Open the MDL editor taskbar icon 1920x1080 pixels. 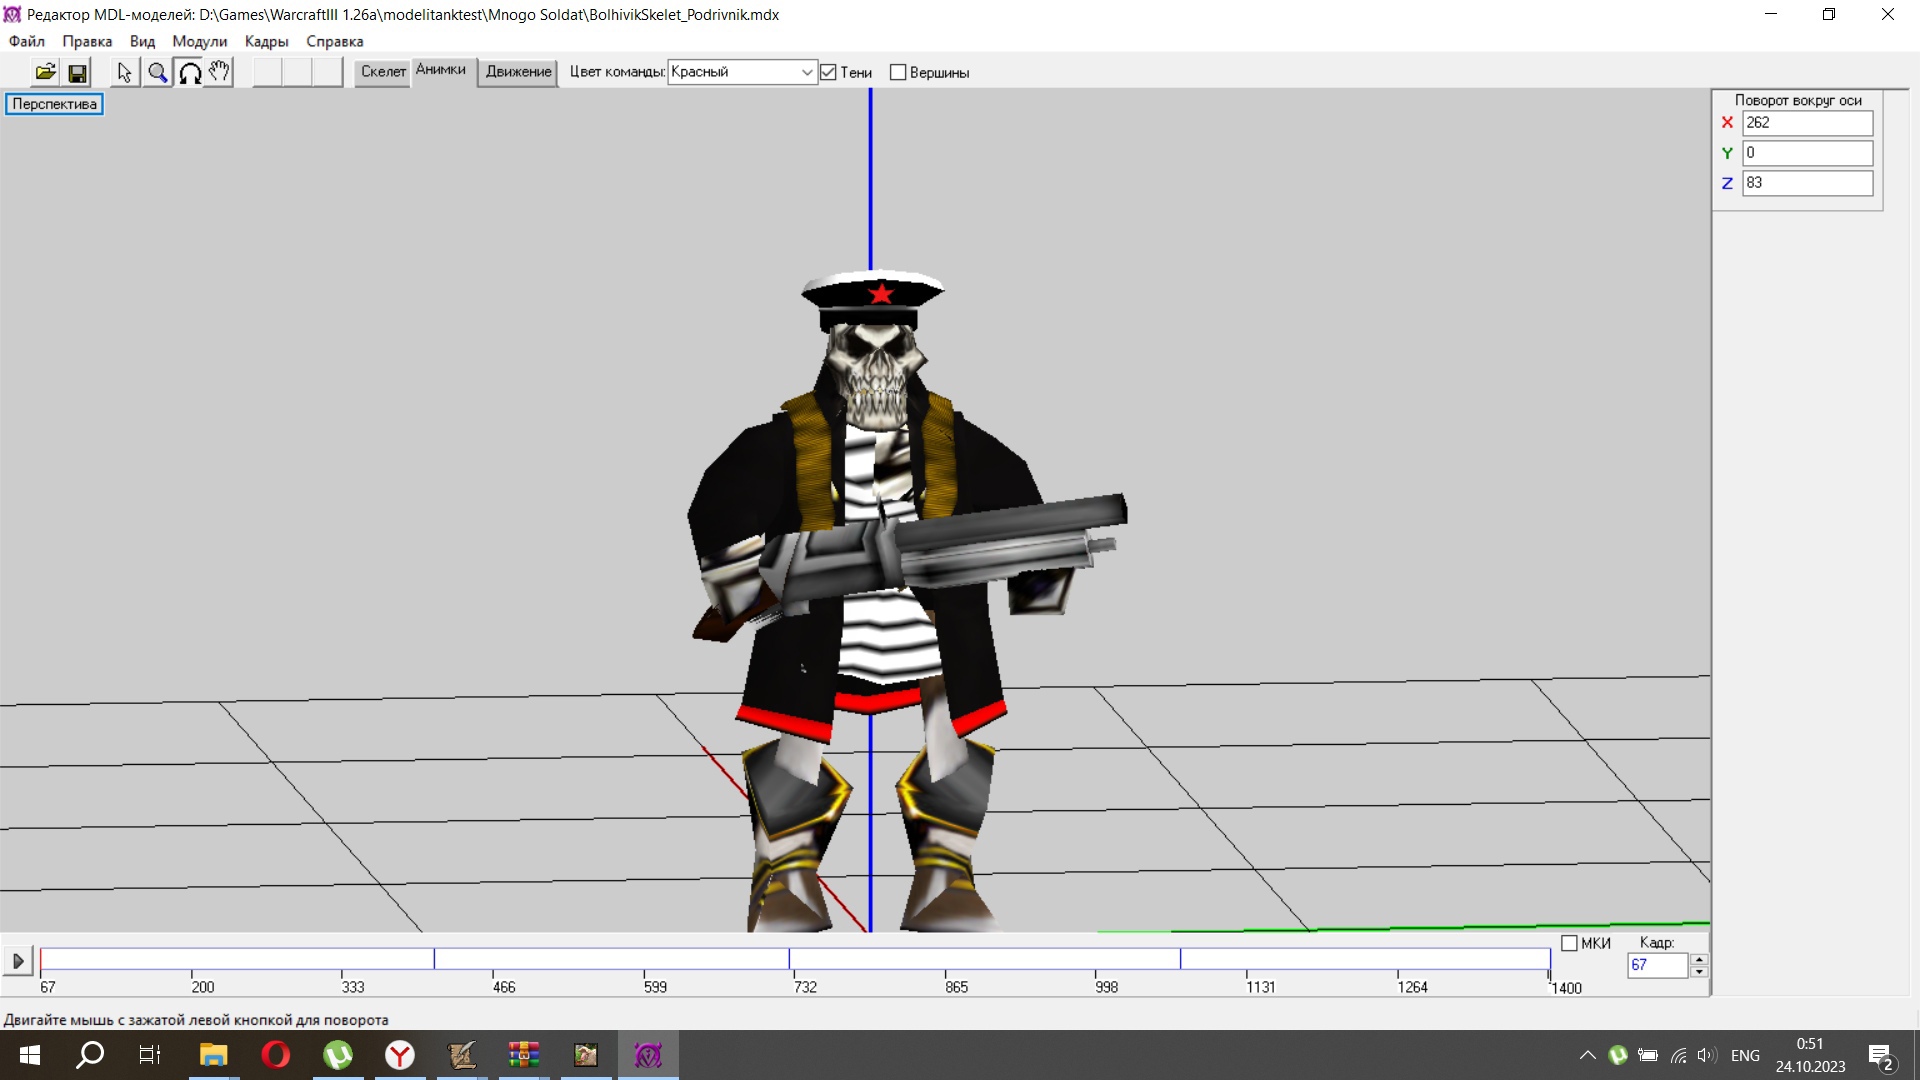[x=648, y=1055]
